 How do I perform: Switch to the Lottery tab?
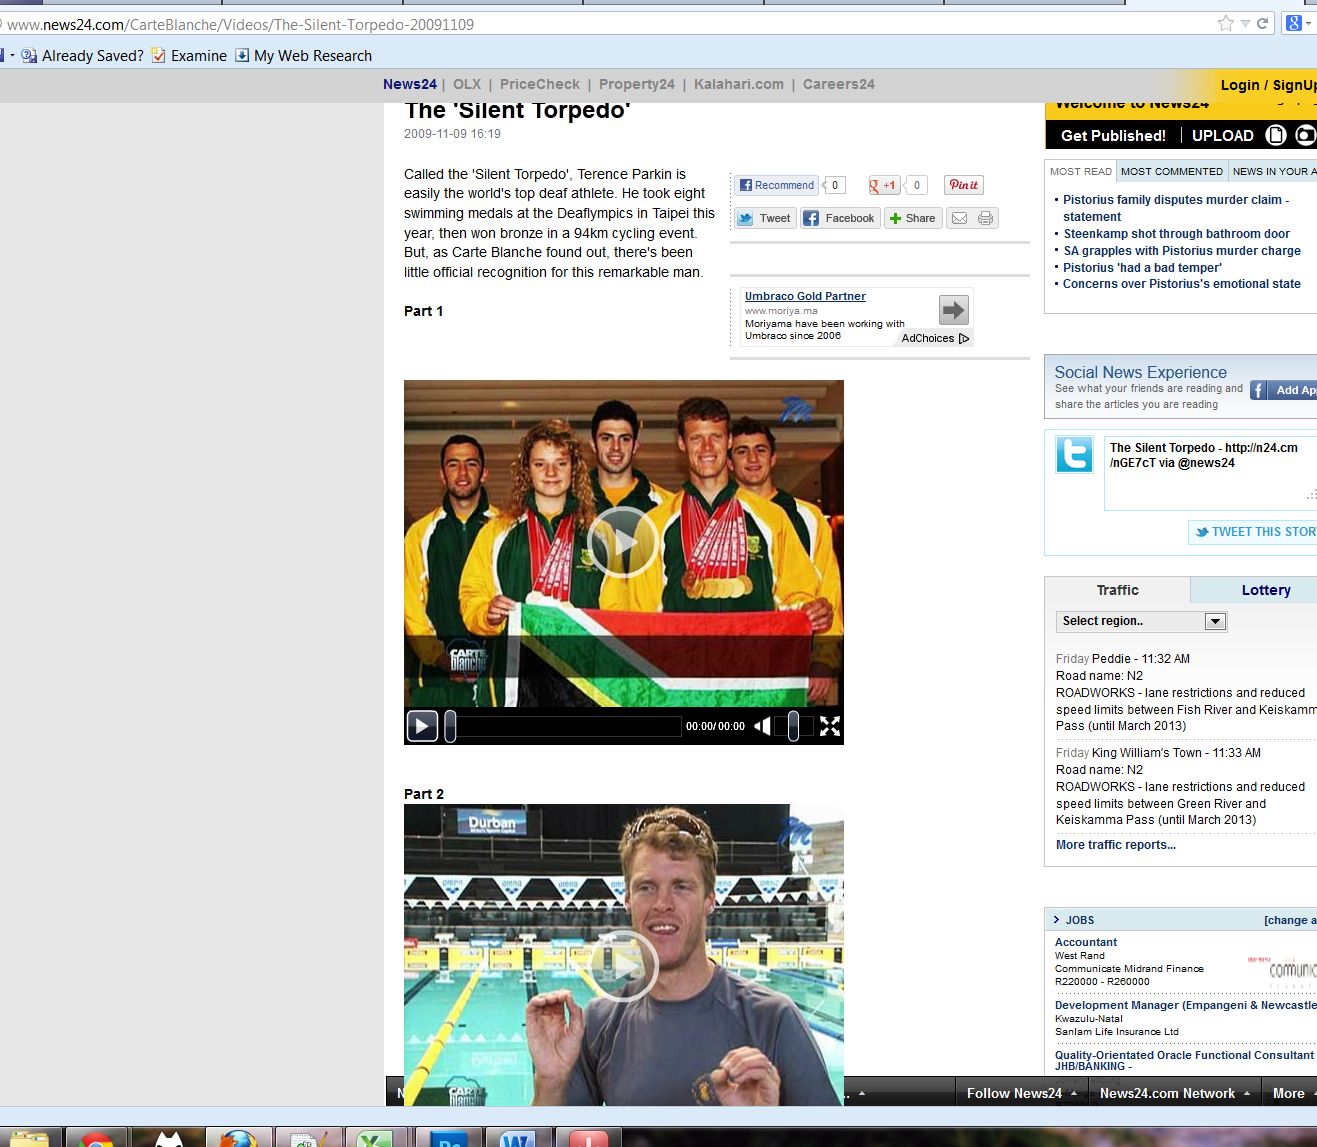click(1265, 590)
